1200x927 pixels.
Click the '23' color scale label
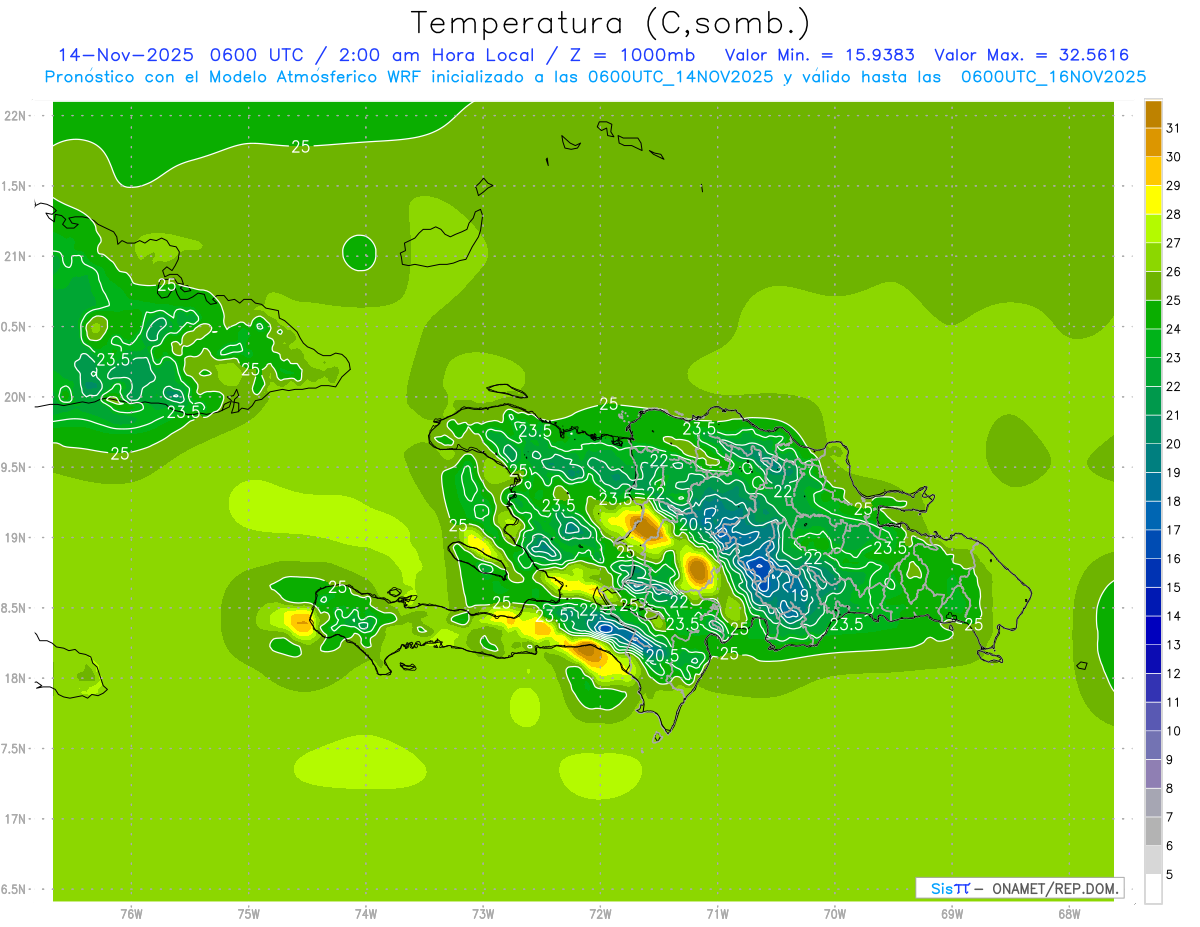point(1173,358)
